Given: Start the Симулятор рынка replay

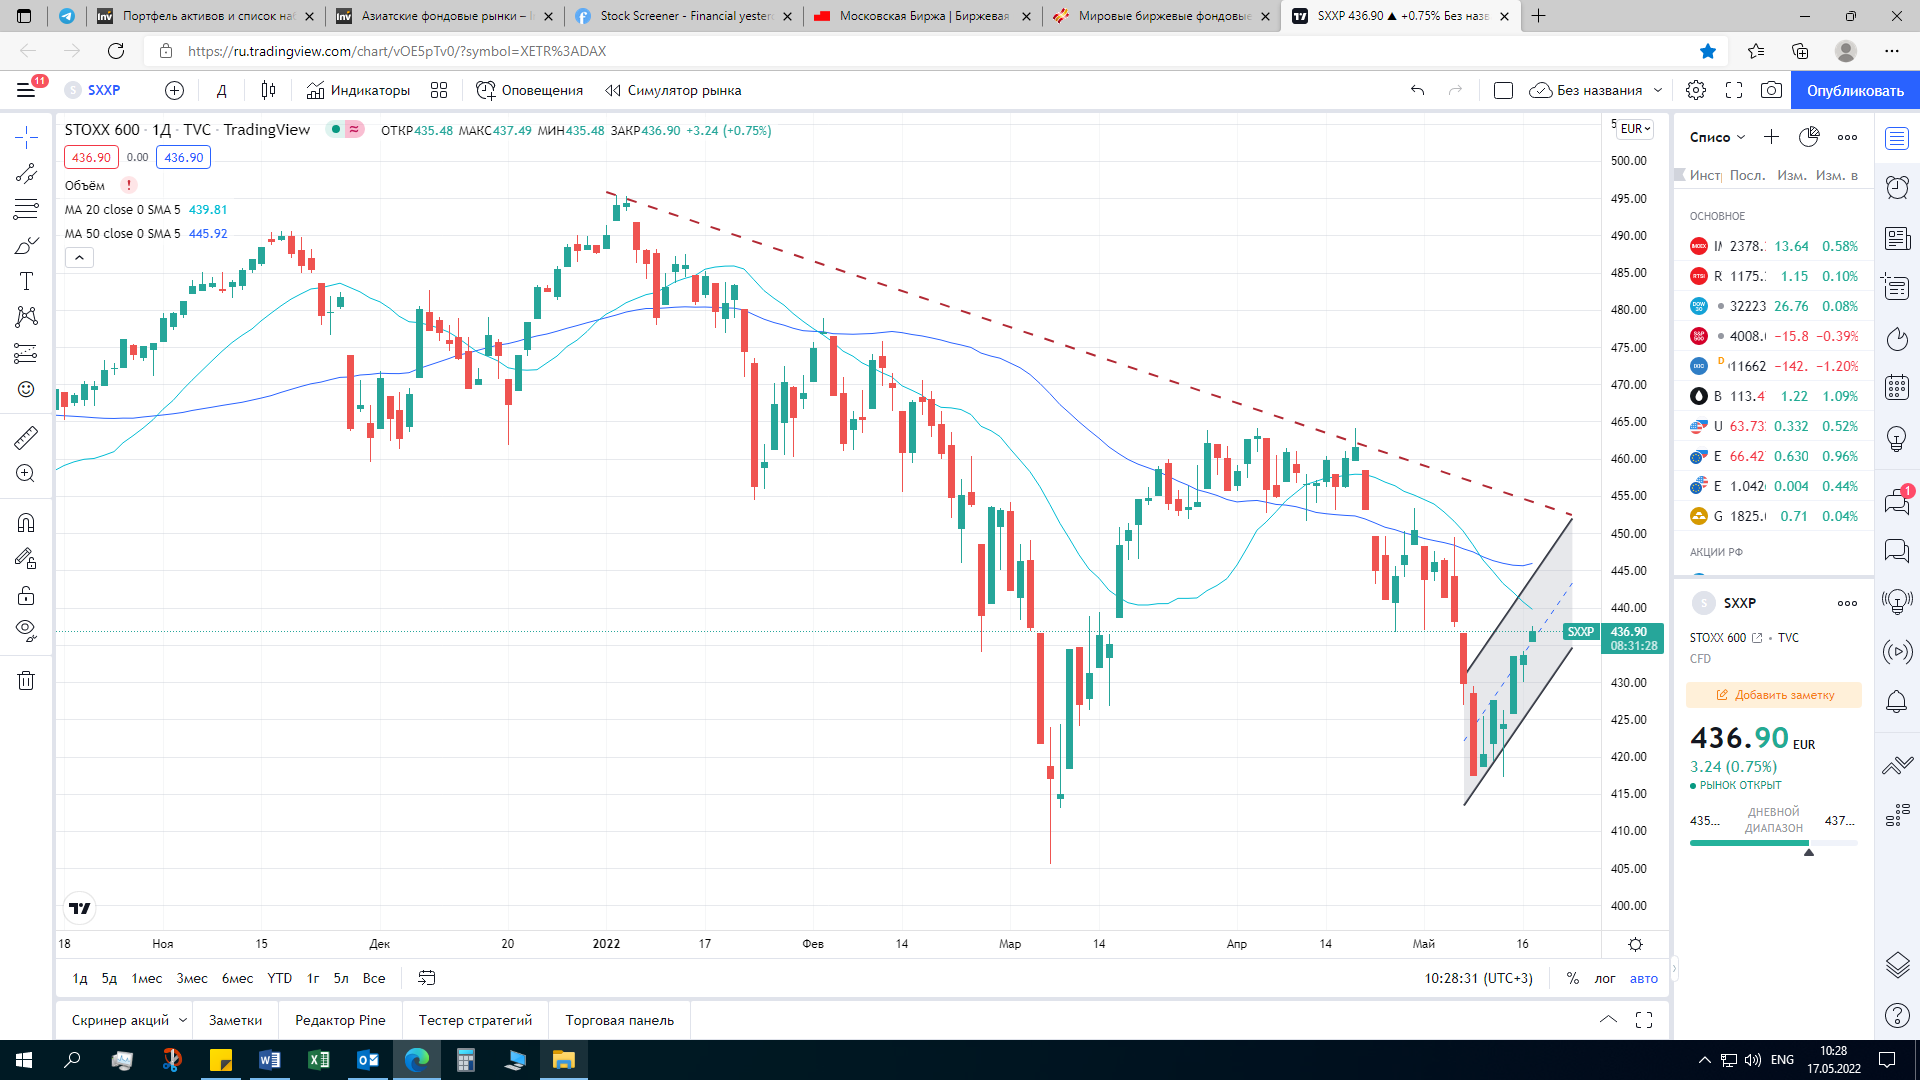Looking at the screenshot, I should (673, 90).
